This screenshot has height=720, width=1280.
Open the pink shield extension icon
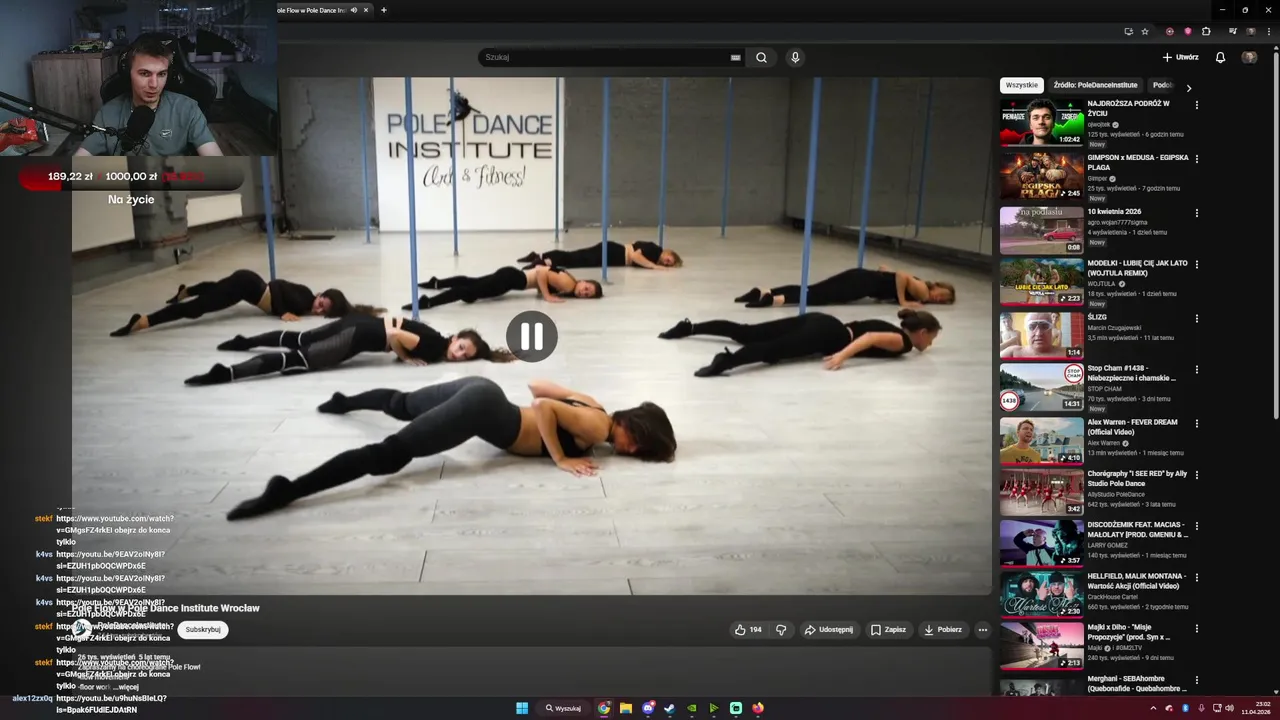(1188, 31)
